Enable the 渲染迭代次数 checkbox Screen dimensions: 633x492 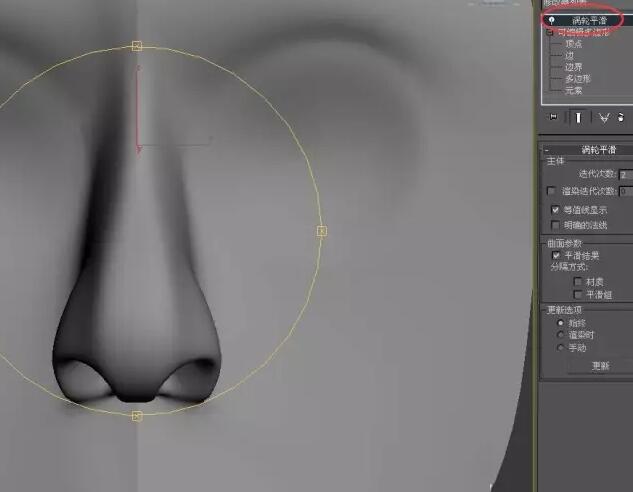(551, 191)
